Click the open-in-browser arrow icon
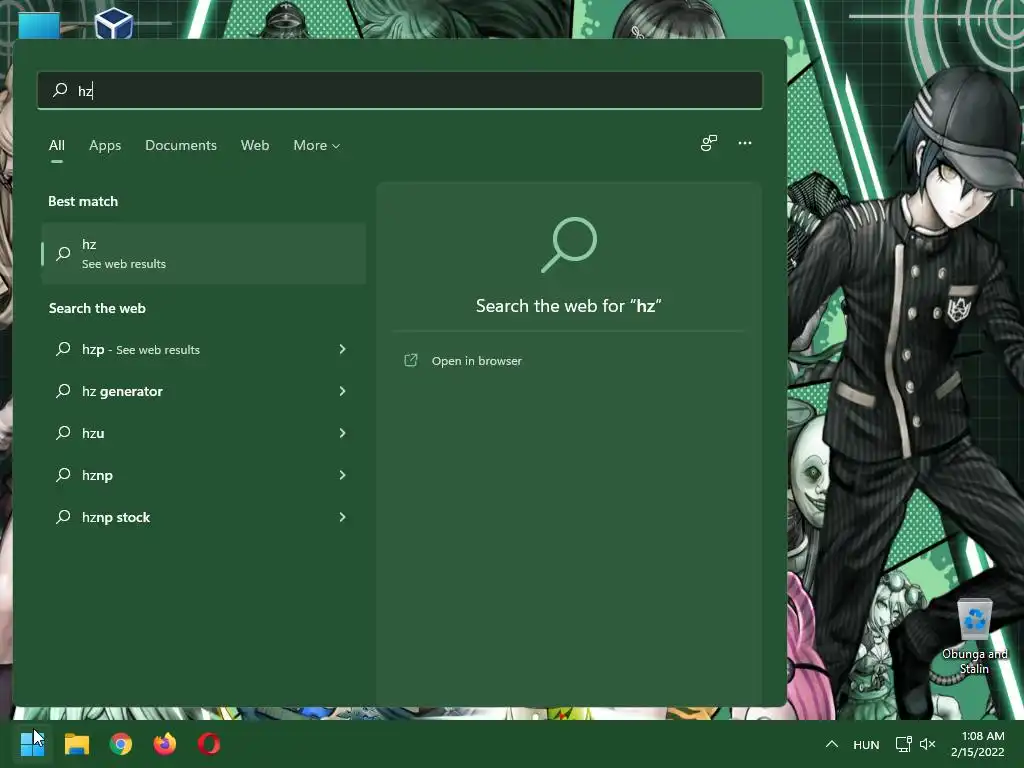 pos(411,360)
